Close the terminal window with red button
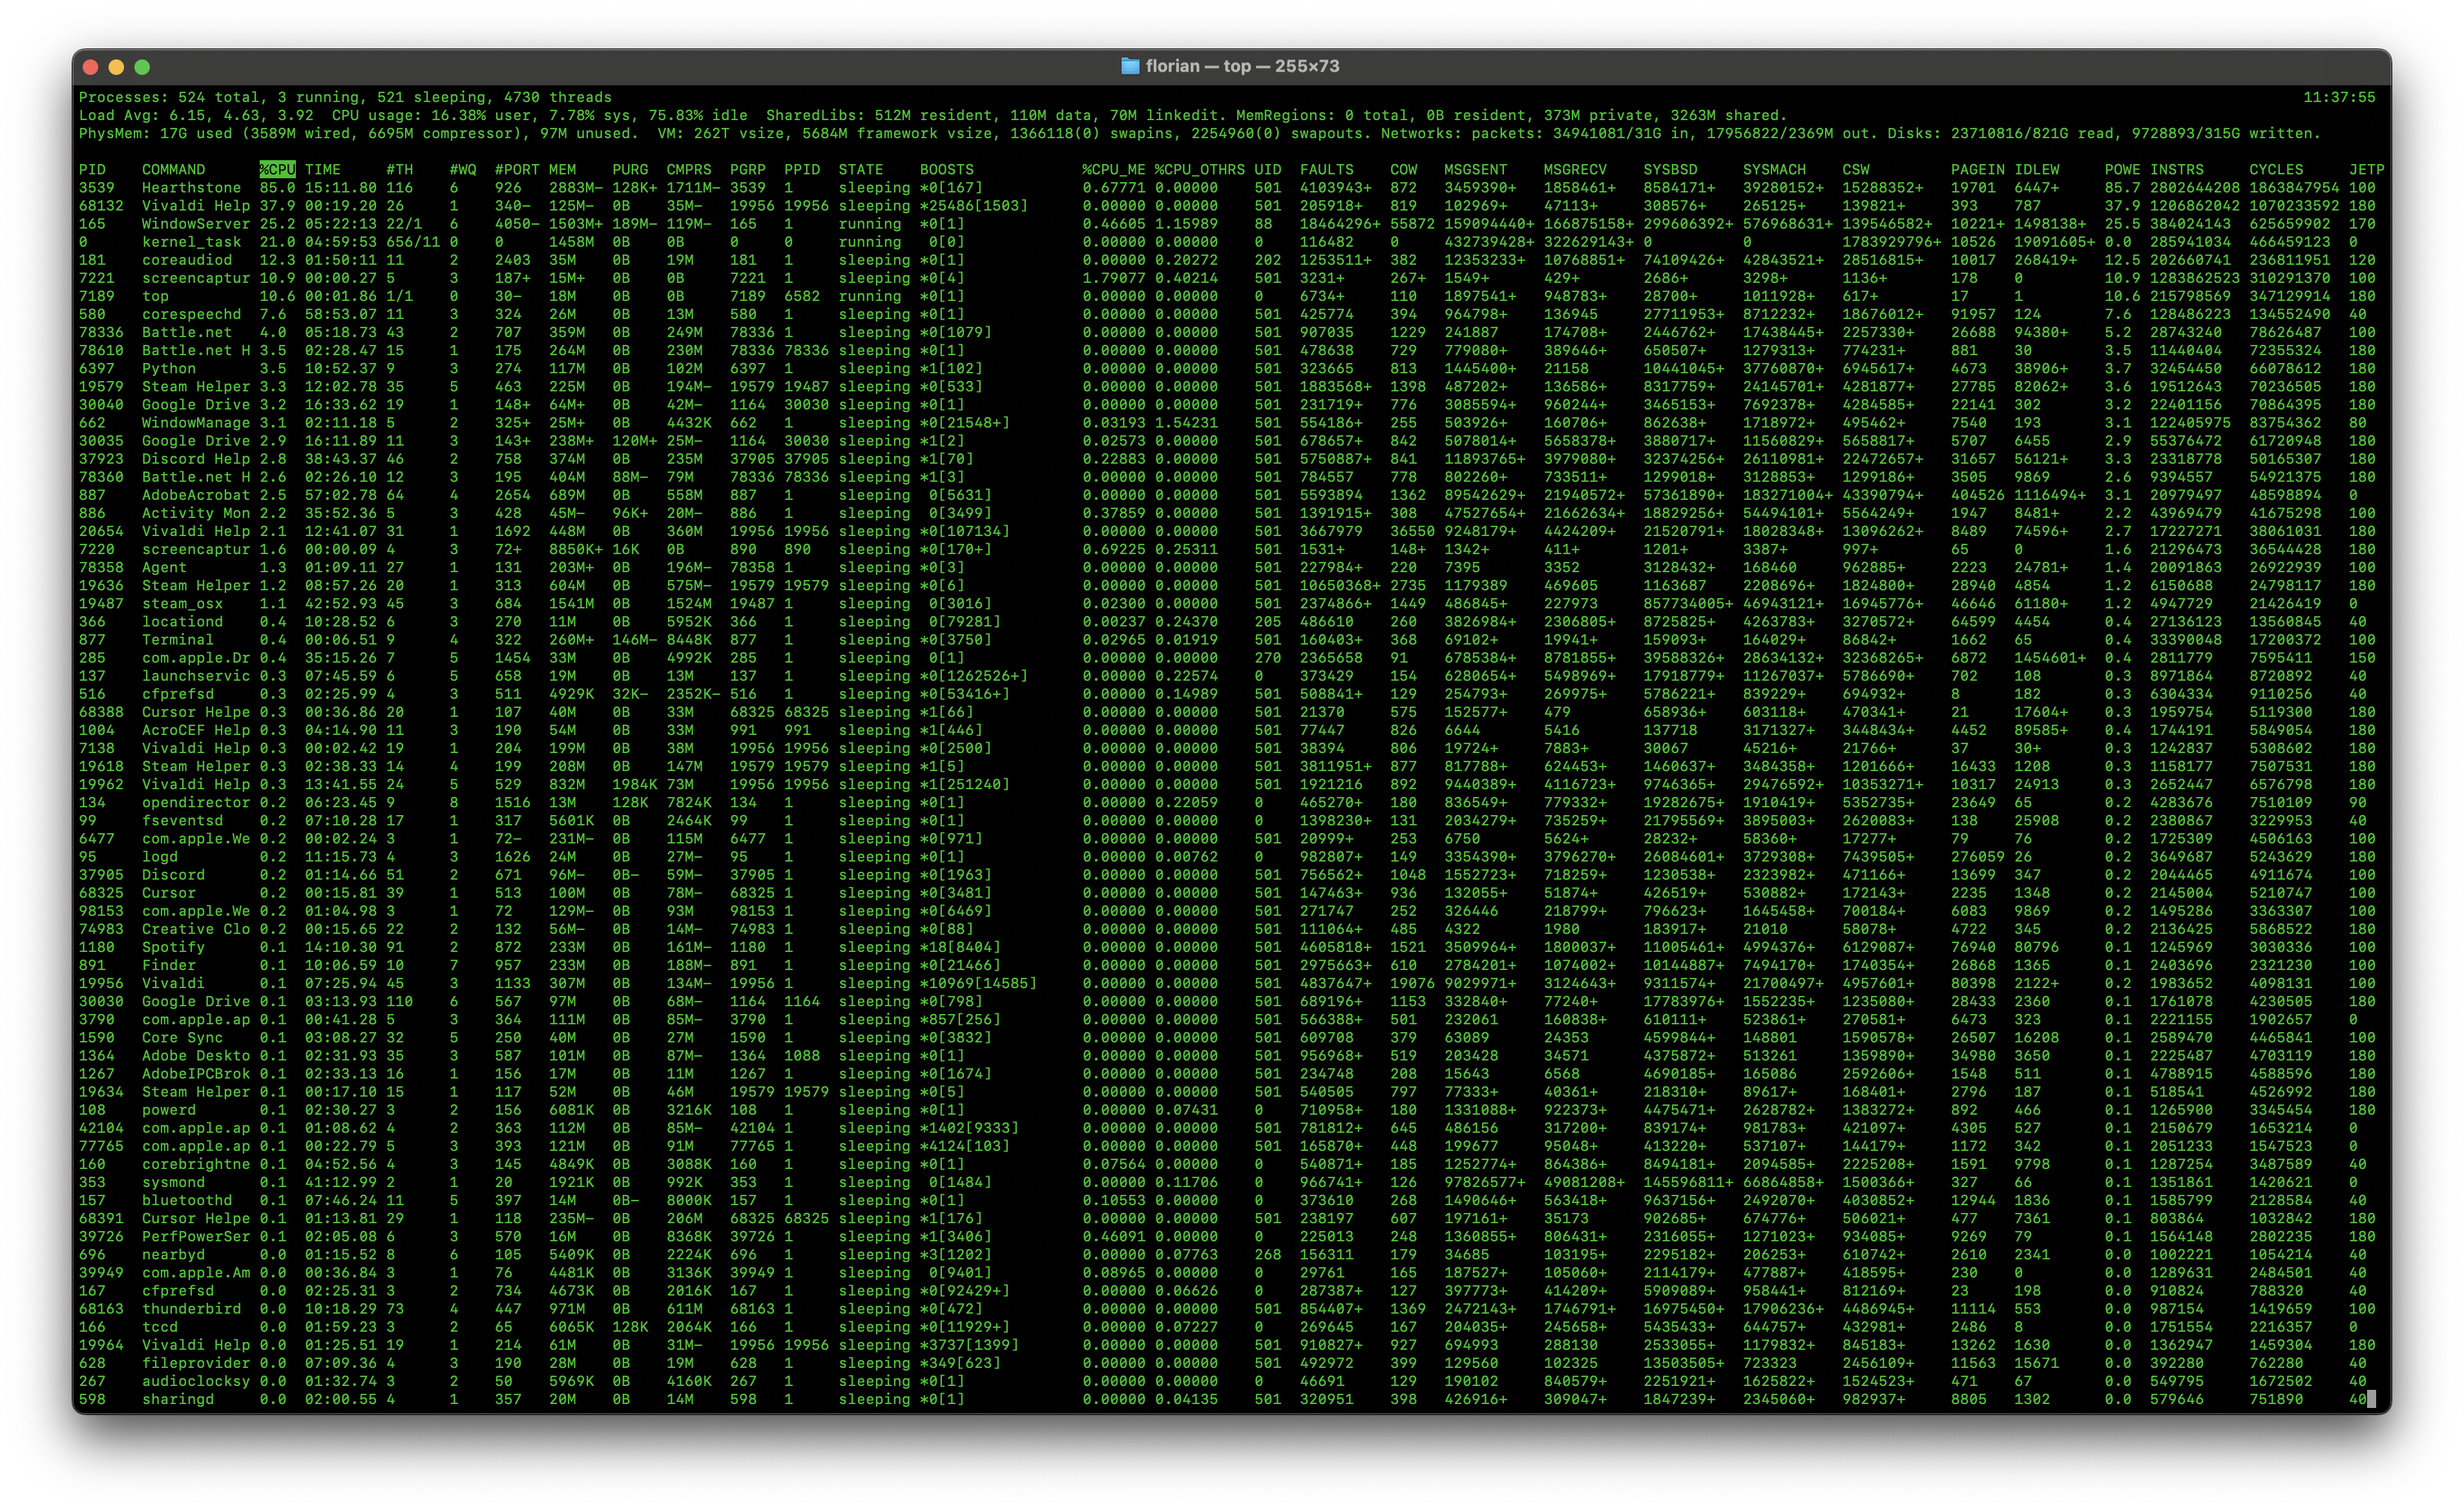This screenshot has width=2464, height=1510. pos(90,67)
